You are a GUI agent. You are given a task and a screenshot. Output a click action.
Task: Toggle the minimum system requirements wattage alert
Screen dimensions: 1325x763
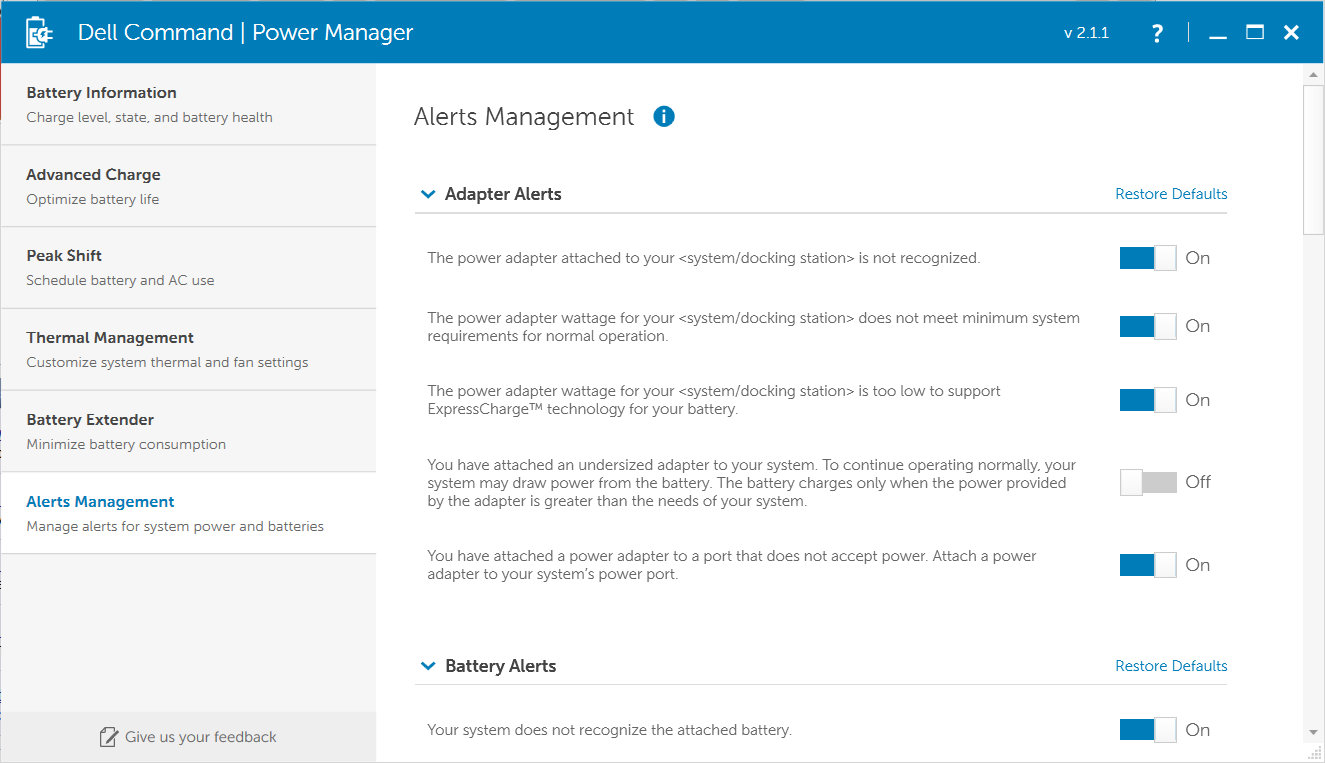[x=1148, y=326]
